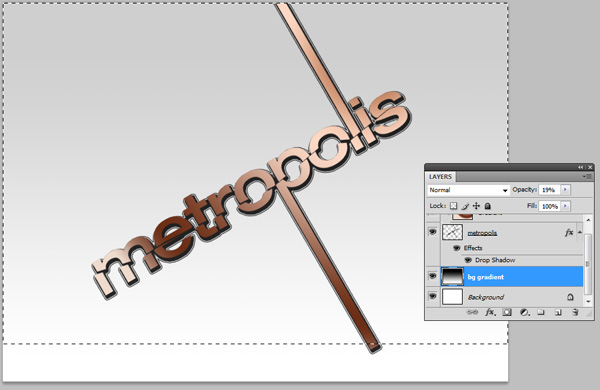Screen dimensions: 600x390
Task: Create a new group folder icon
Action: (x=541, y=312)
